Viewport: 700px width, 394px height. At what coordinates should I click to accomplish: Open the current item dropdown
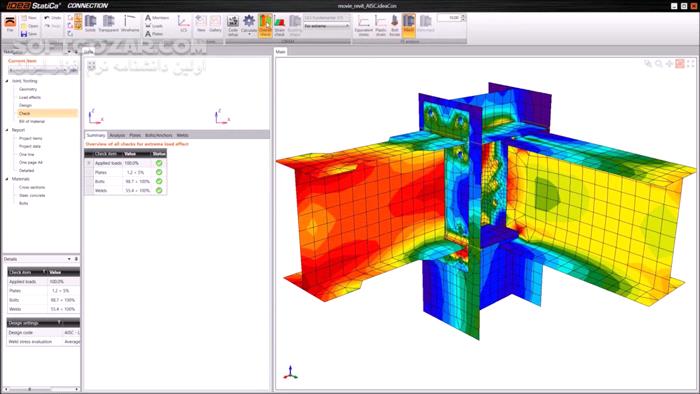coord(39,70)
